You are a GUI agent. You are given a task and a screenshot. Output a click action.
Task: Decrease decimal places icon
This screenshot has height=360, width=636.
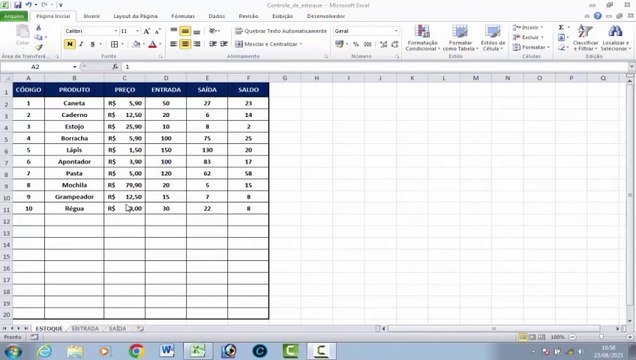395,44
